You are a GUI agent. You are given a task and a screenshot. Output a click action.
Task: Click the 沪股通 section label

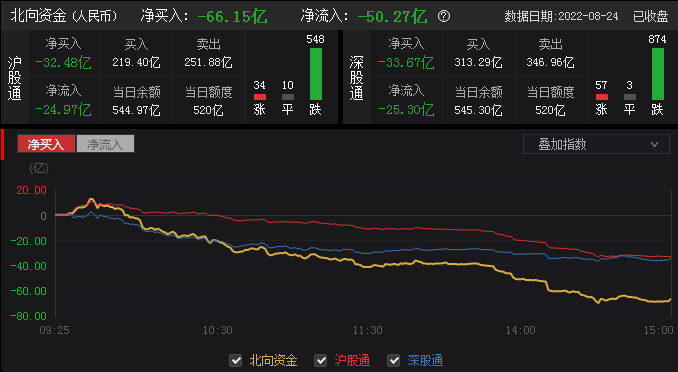[14, 78]
